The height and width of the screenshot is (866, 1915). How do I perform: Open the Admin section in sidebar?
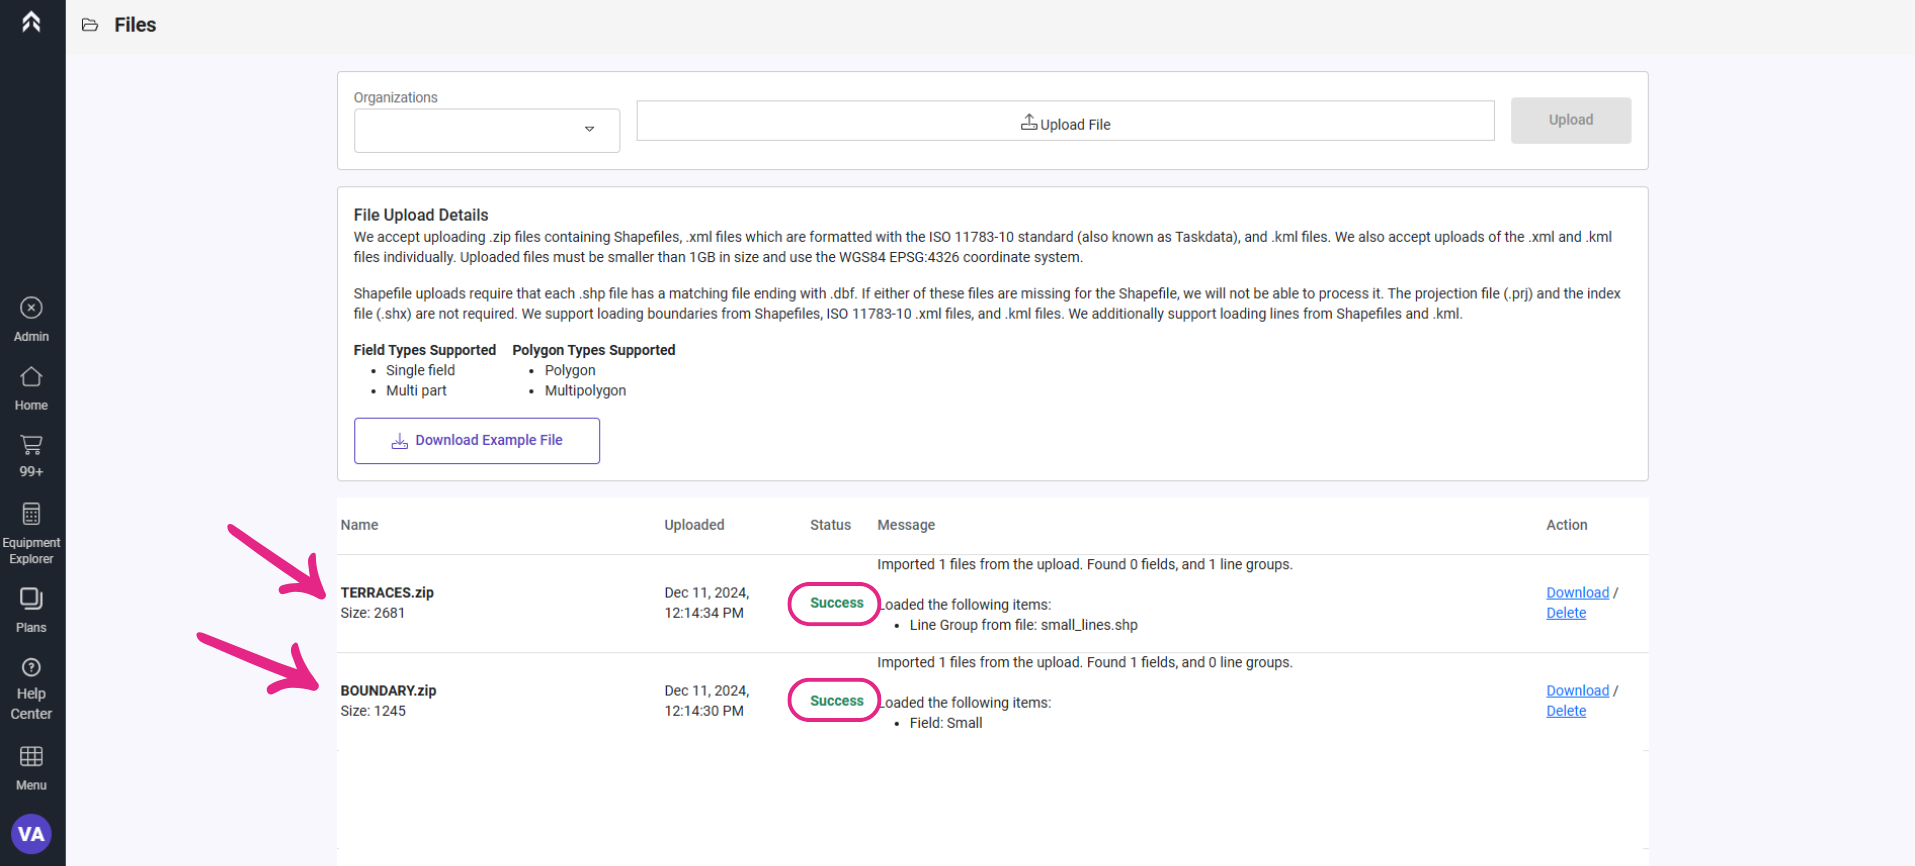tap(31, 319)
